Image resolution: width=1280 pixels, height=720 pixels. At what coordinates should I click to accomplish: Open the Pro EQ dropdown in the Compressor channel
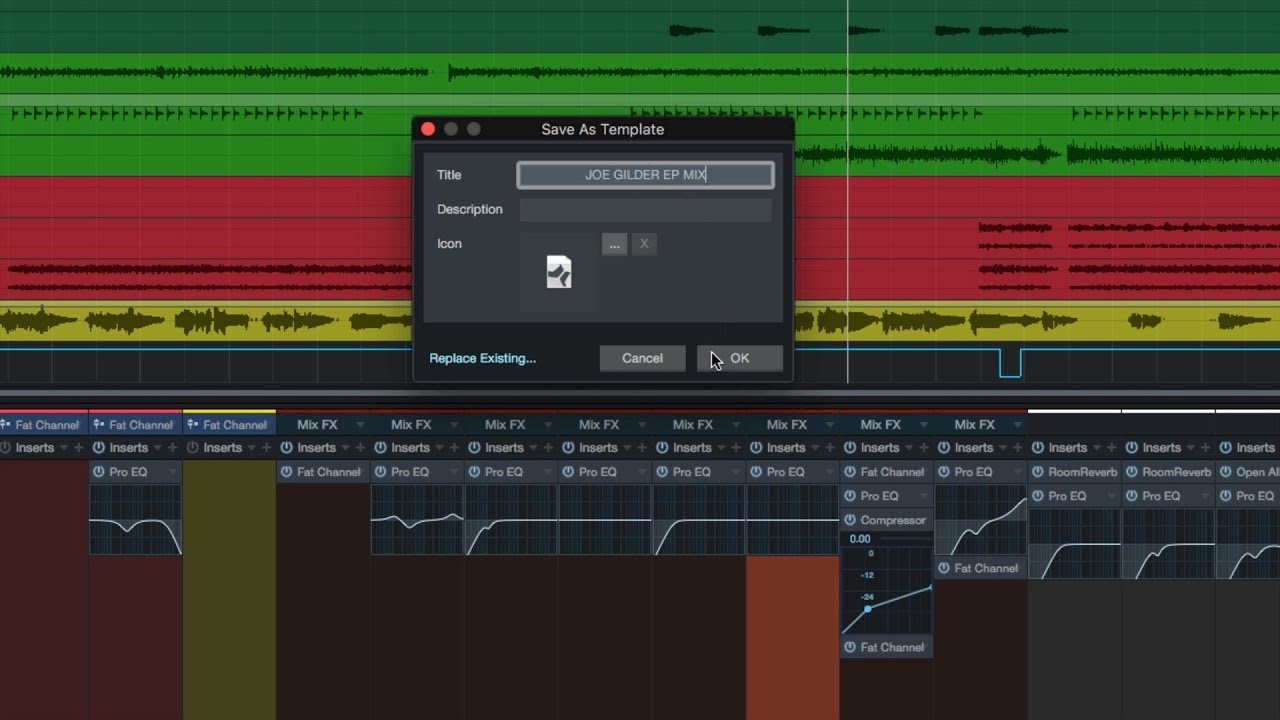click(924, 496)
